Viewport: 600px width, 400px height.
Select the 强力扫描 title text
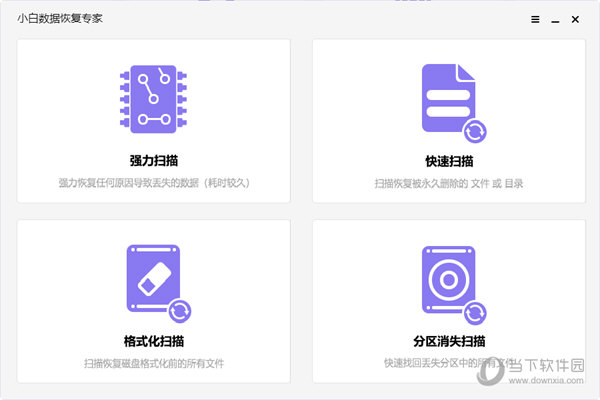[x=154, y=160]
